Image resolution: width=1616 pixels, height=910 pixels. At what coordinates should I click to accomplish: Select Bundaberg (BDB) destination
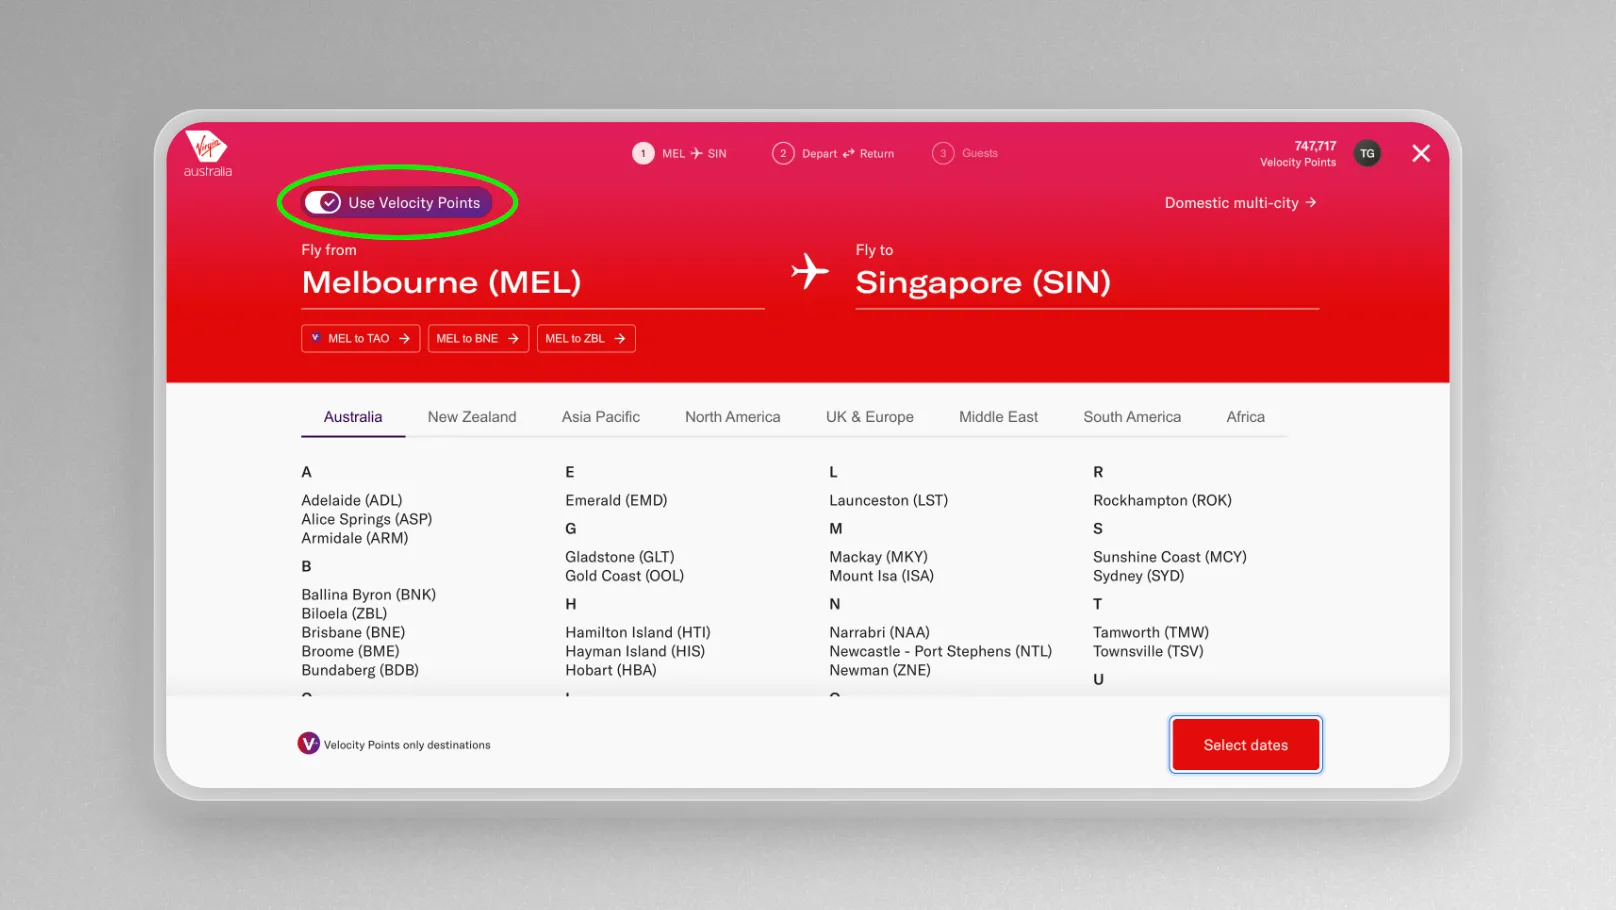360,670
